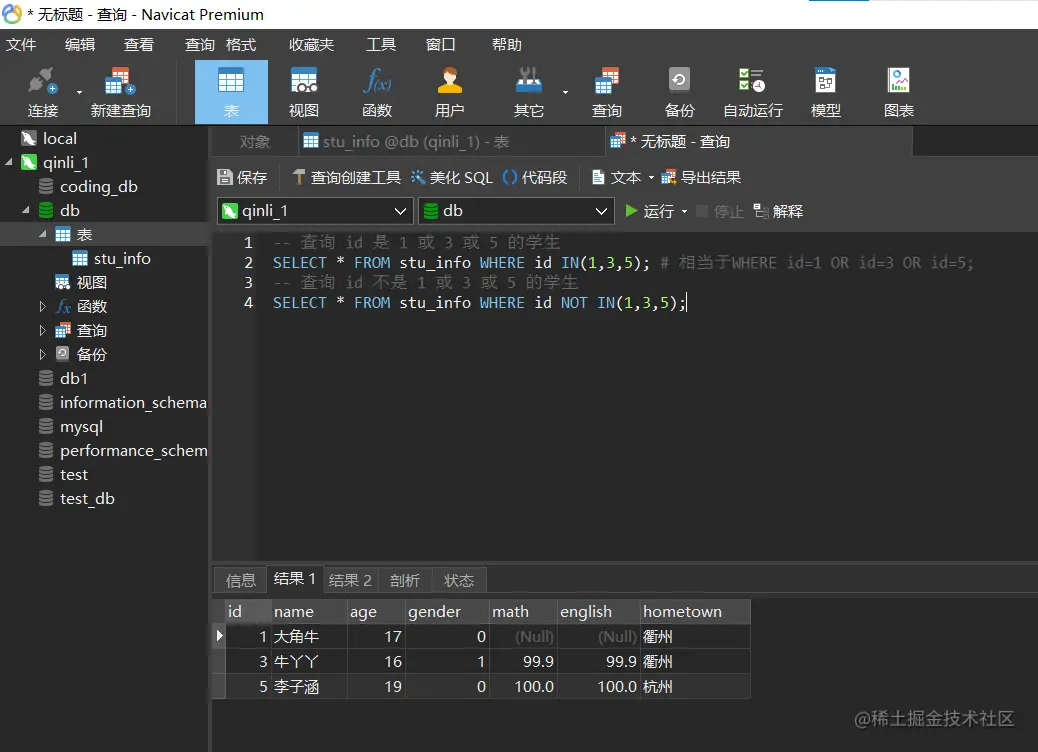The image size is (1038, 752).
Task: Click the row indicator for 大角牛
Action: (x=219, y=636)
